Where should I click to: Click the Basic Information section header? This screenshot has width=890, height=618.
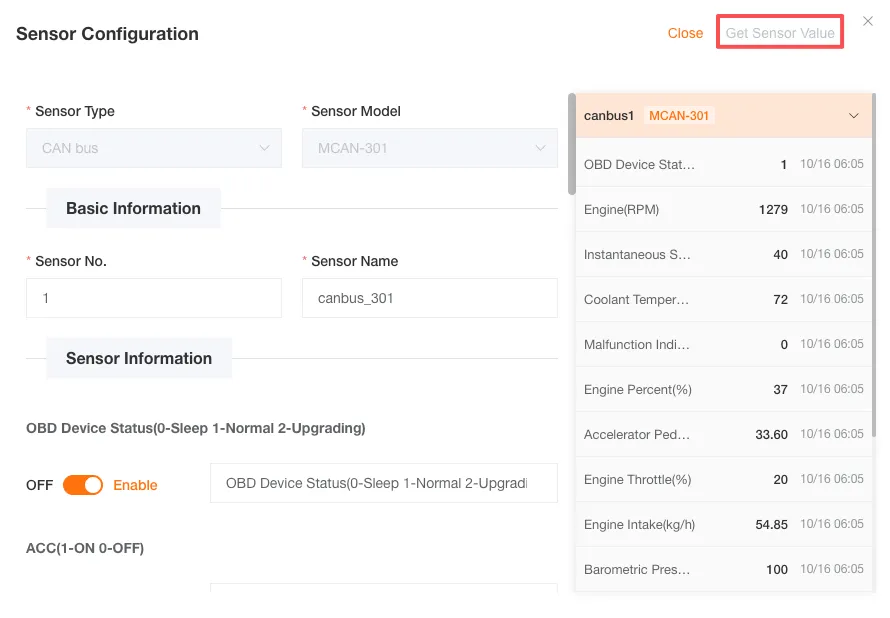tap(133, 208)
